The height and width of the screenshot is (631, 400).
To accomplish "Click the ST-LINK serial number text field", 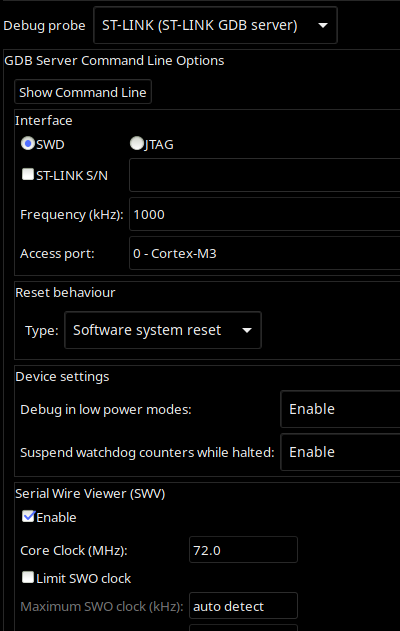I will click(264, 175).
